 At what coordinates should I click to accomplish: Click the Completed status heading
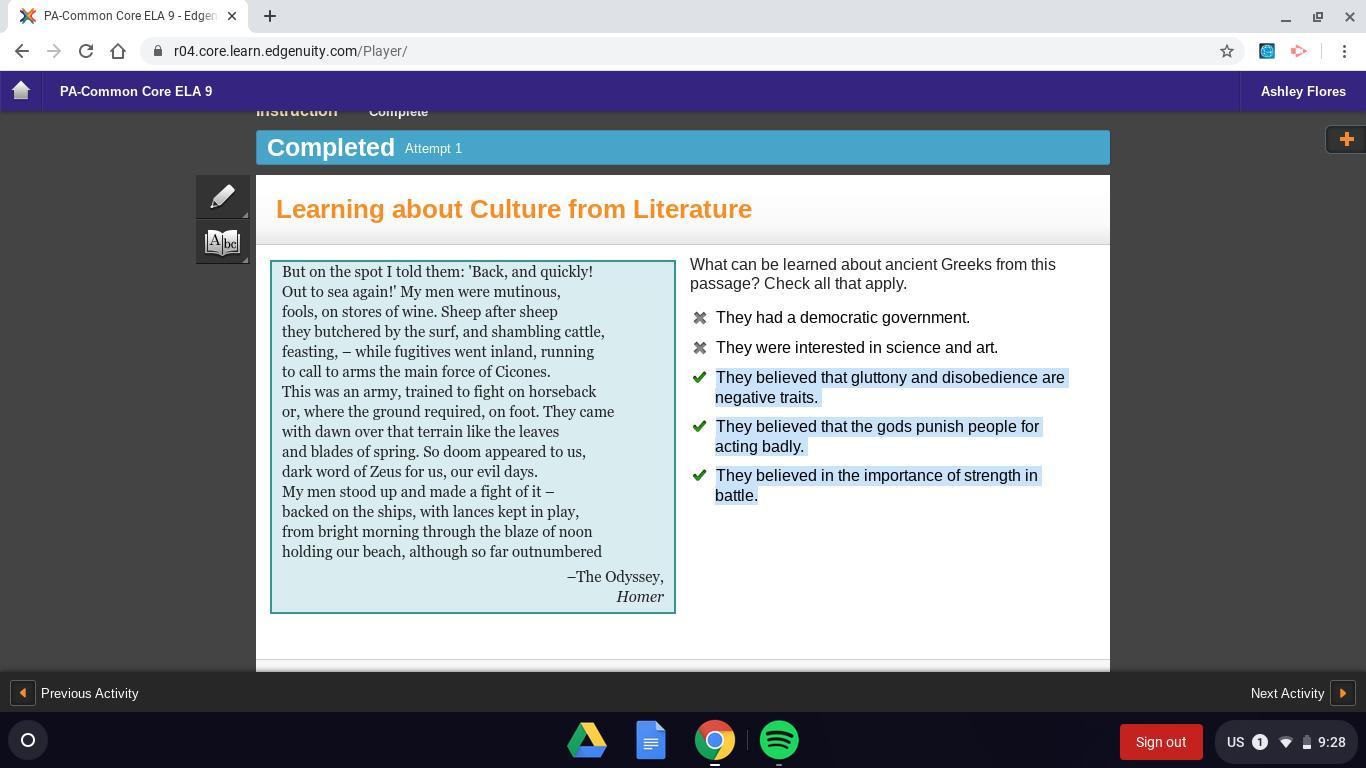[331, 147]
